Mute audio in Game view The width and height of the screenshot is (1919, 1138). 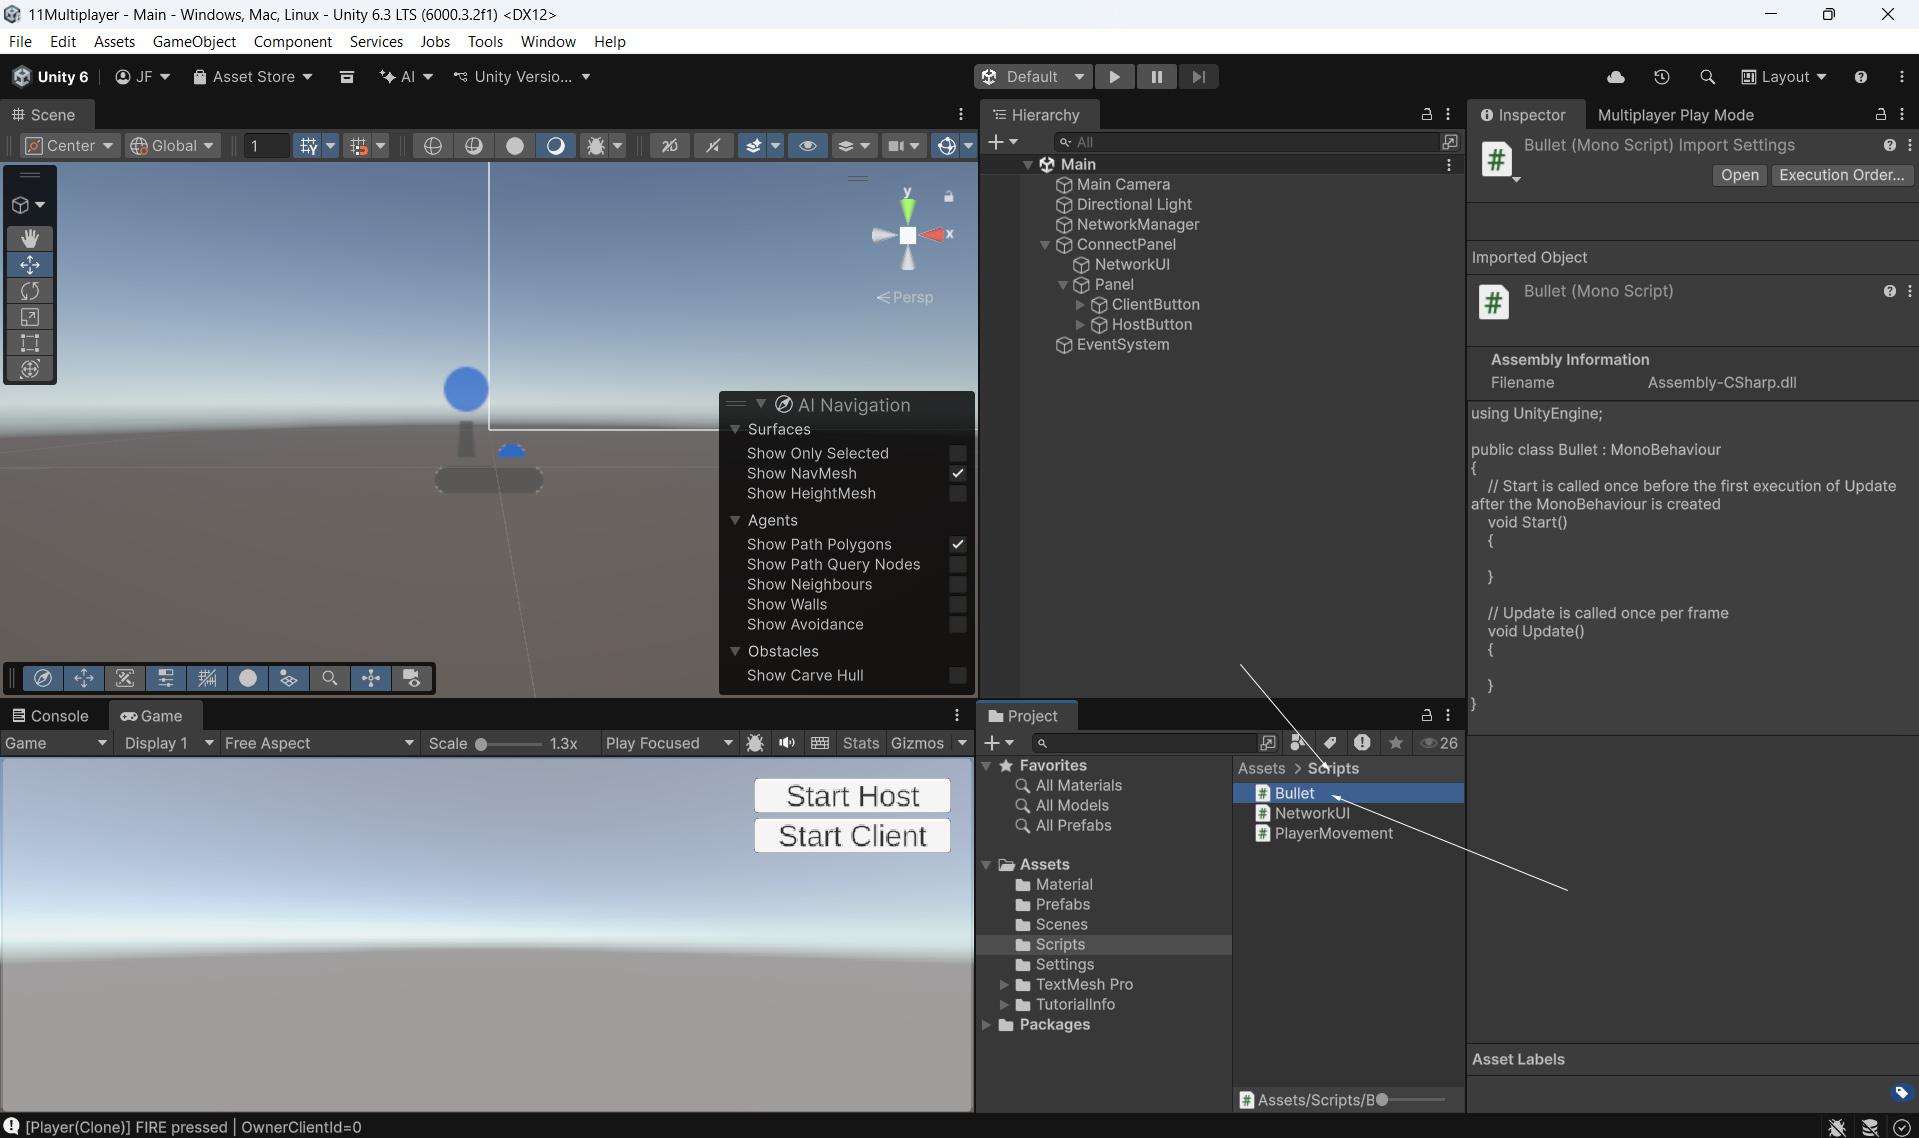tap(787, 743)
